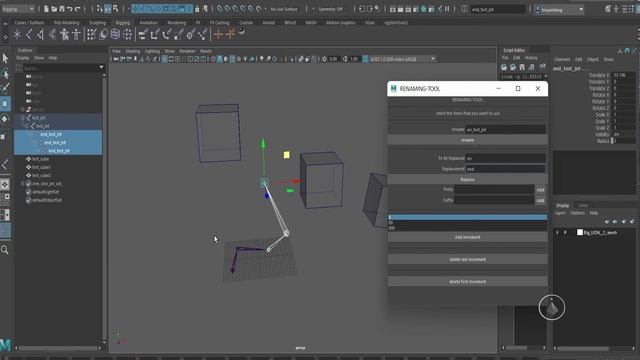Apply Orient Constraint from the shelf
The height and width of the screenshot is (360, 640).
click(x=167, y=35)
